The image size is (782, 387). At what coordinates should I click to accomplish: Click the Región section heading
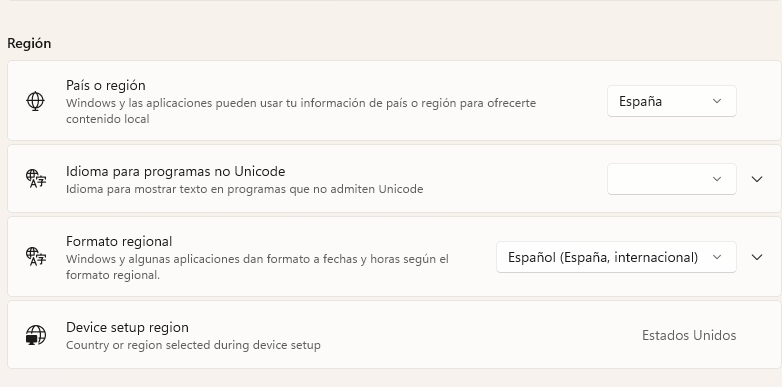[29, 43]
